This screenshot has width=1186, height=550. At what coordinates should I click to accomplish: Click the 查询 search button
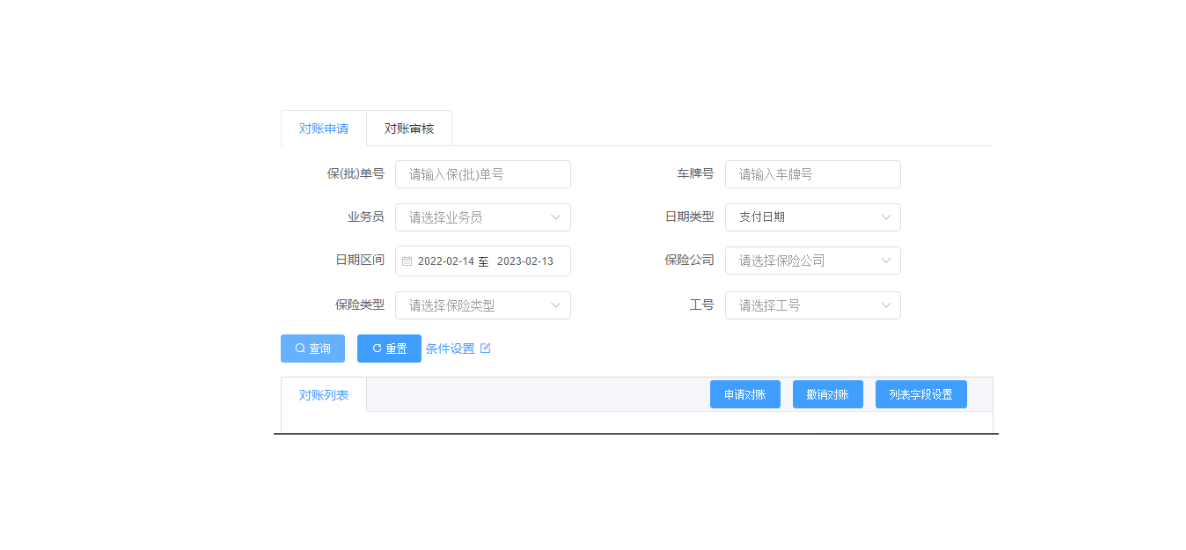pyautogui.click(x=313, y=349)
